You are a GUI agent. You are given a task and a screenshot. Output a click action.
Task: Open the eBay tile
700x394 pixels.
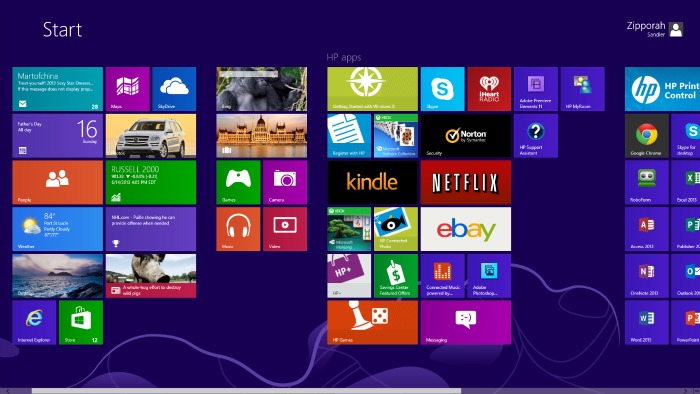click(x=466, y=229)
